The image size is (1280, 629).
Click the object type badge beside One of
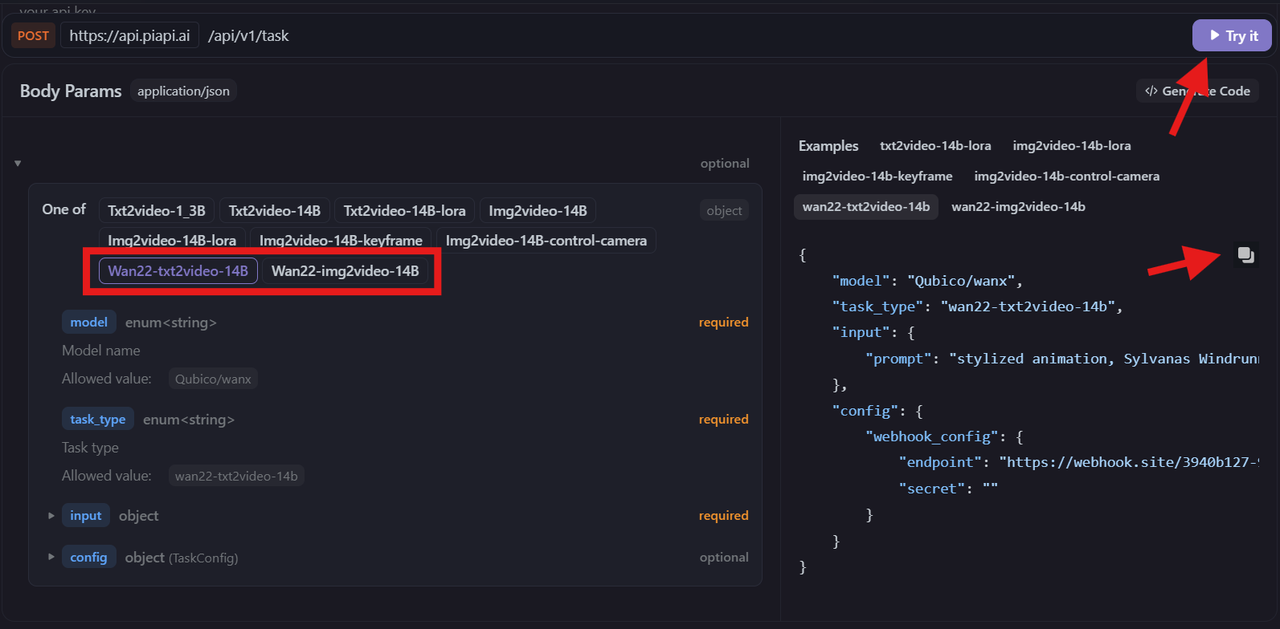[724, 211]
